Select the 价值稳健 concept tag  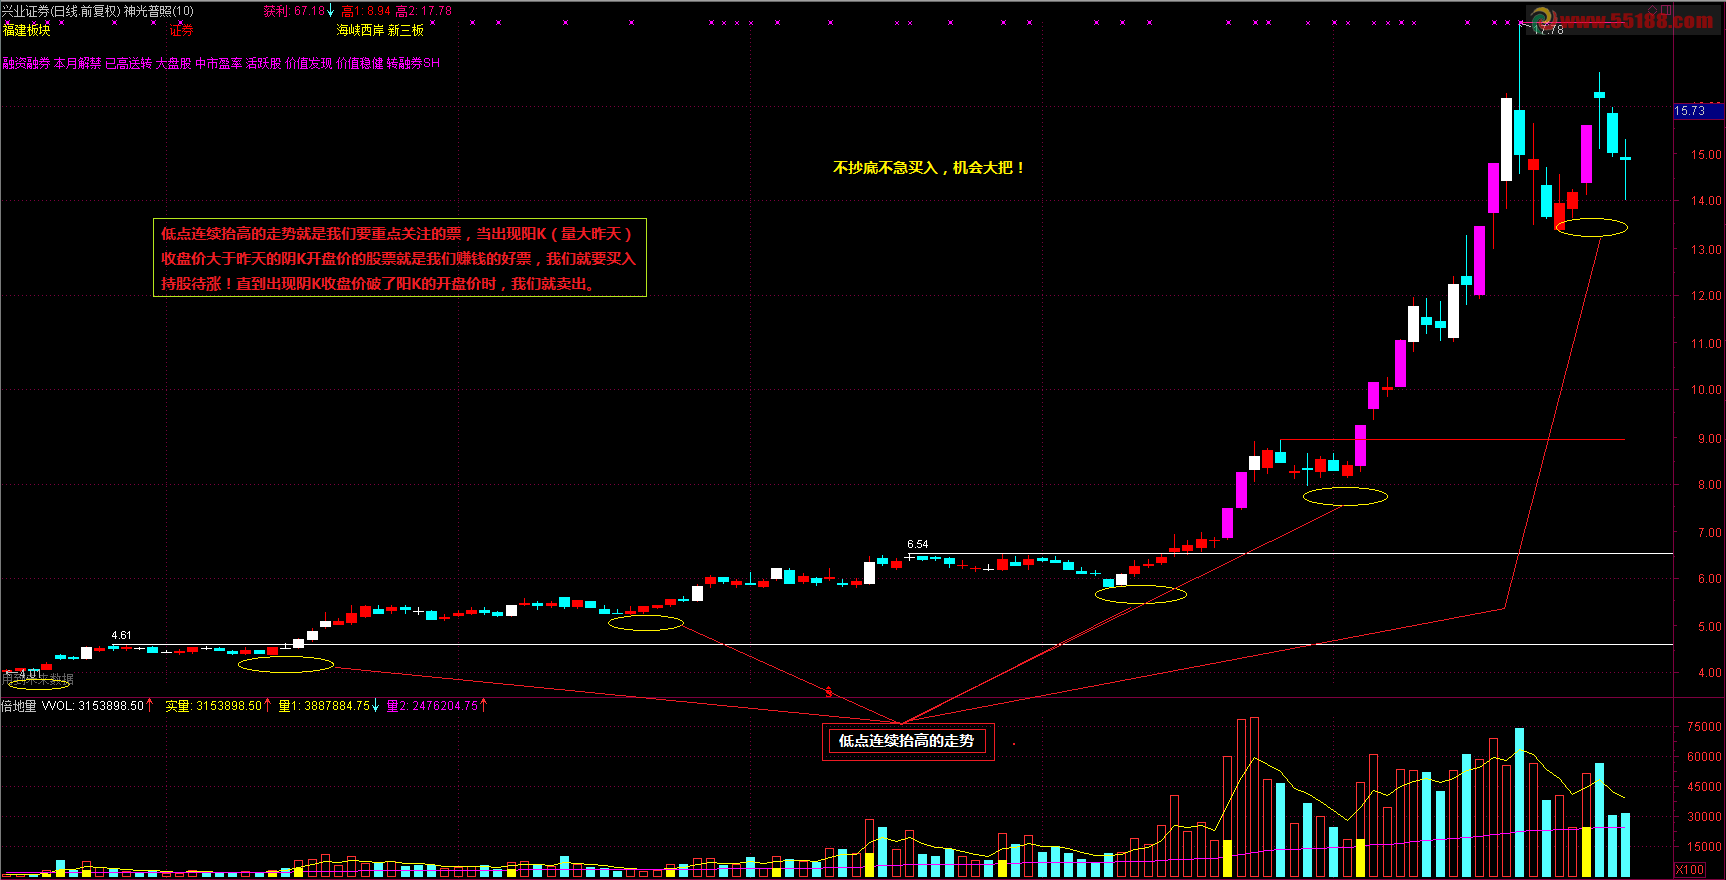point(360,63)
